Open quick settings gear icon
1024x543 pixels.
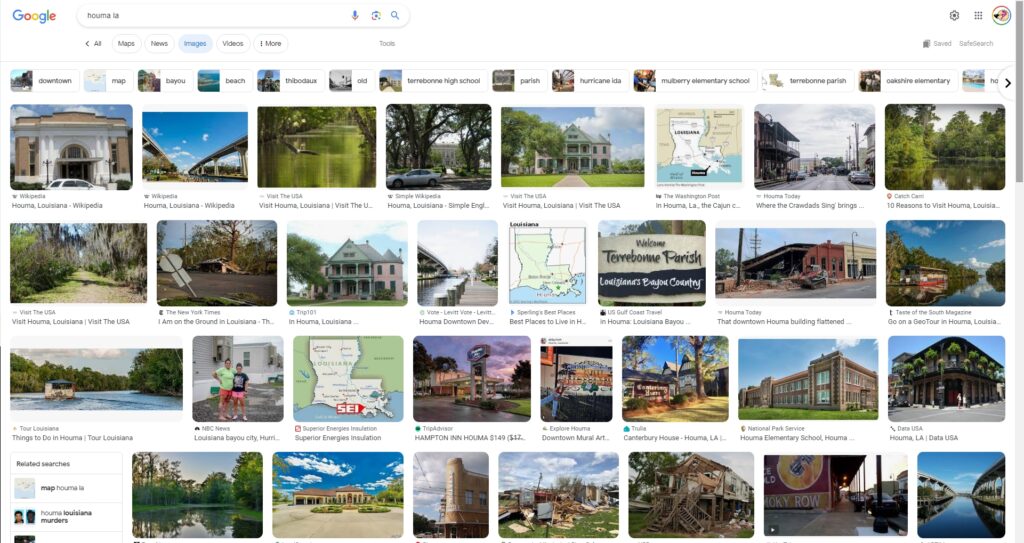point(954,15)
